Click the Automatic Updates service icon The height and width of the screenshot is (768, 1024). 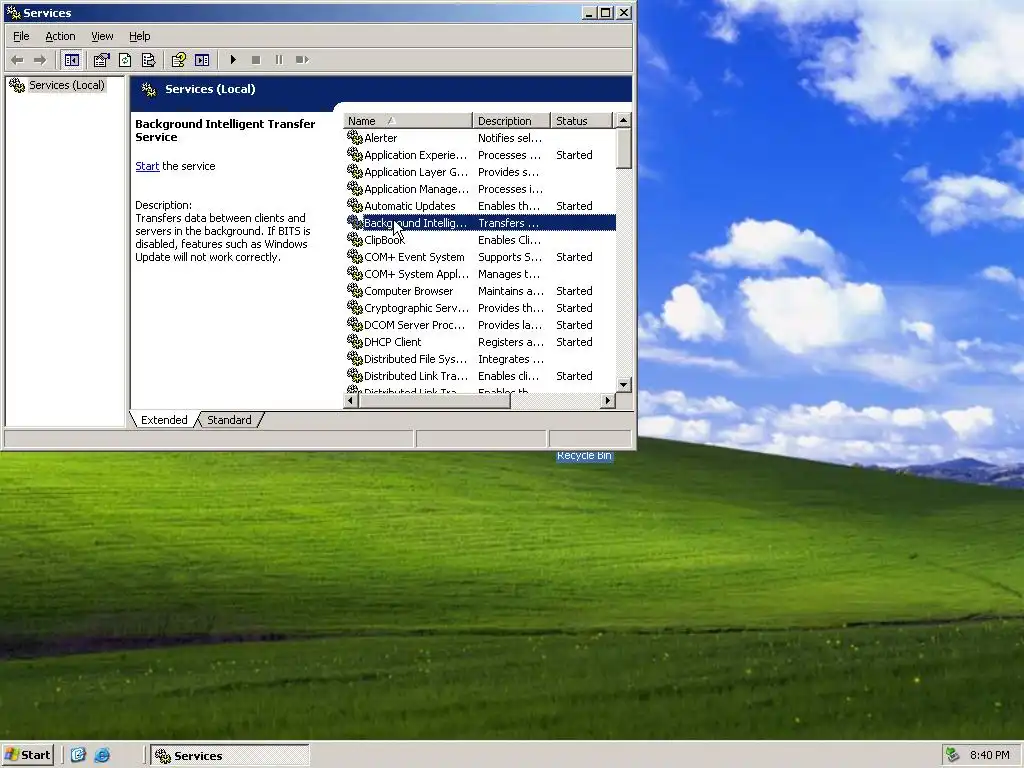[355, 206]
